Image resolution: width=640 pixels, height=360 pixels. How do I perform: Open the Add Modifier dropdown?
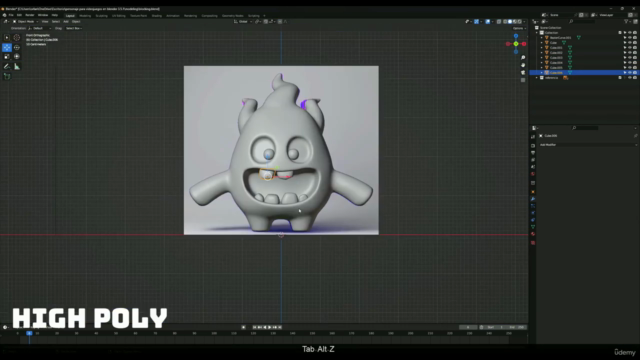point(588,145)
